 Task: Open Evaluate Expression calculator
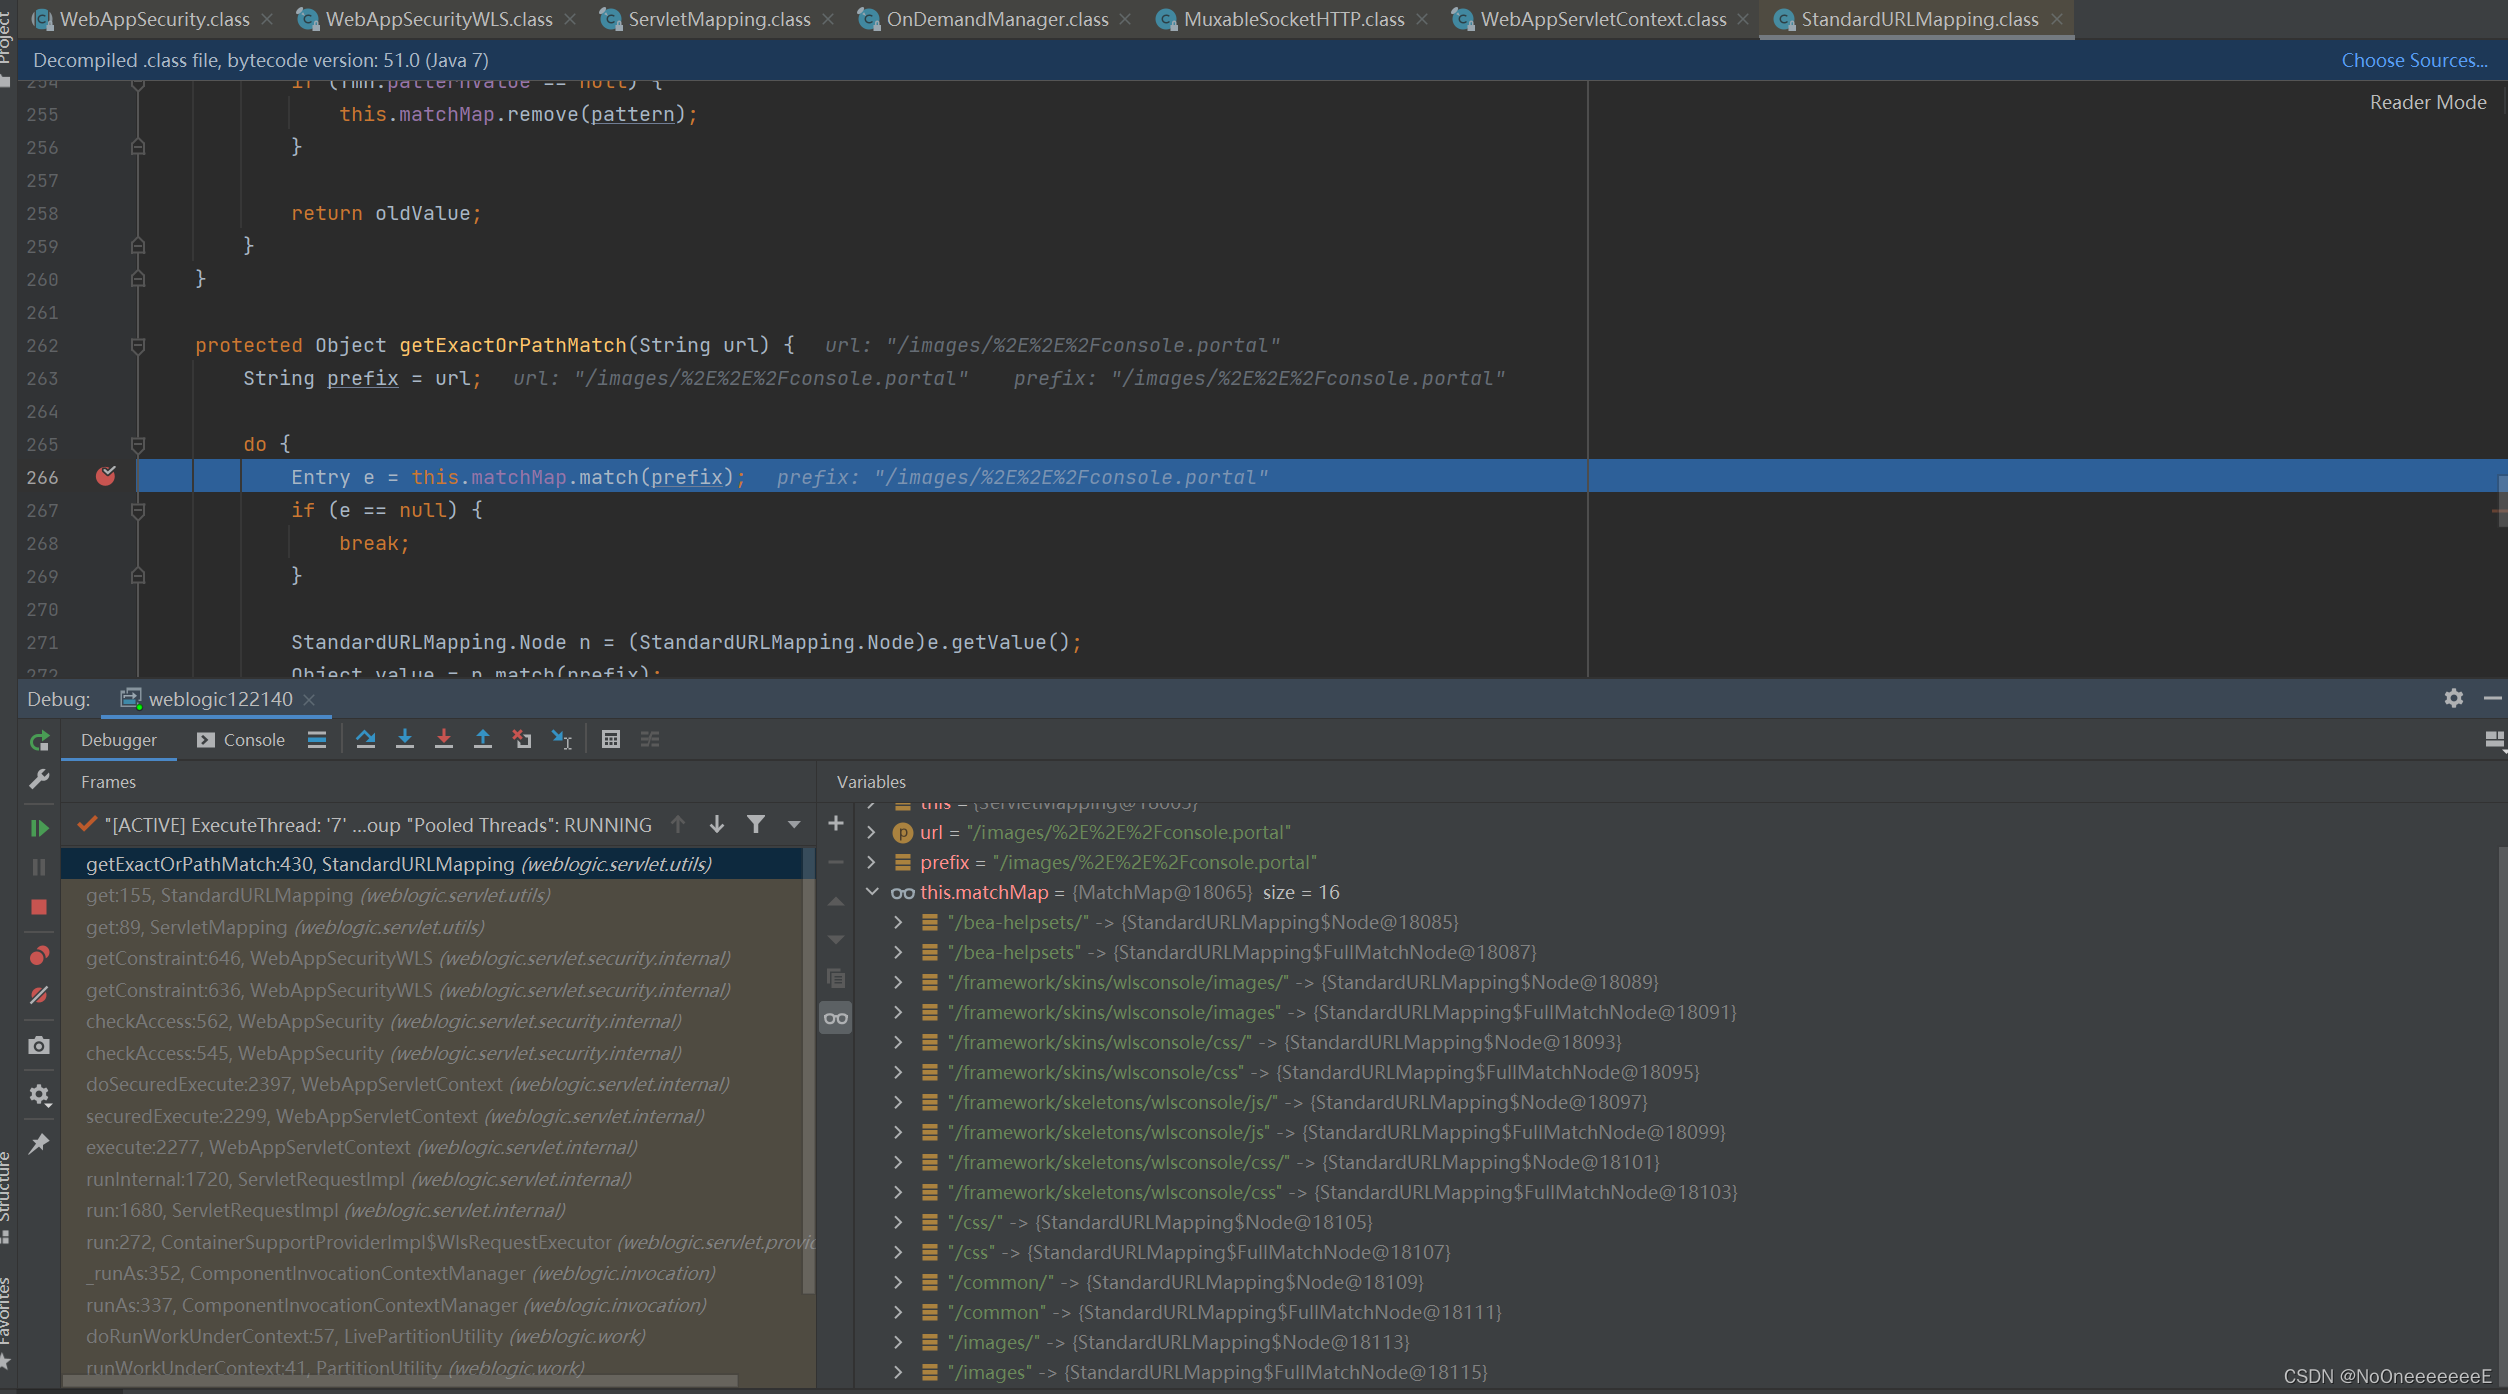[611, 740]
